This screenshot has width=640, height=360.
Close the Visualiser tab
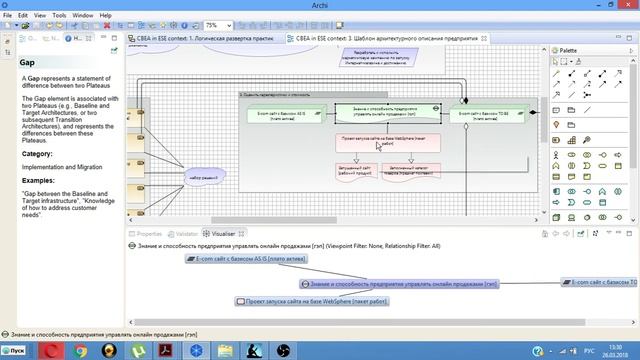(241, 234)
